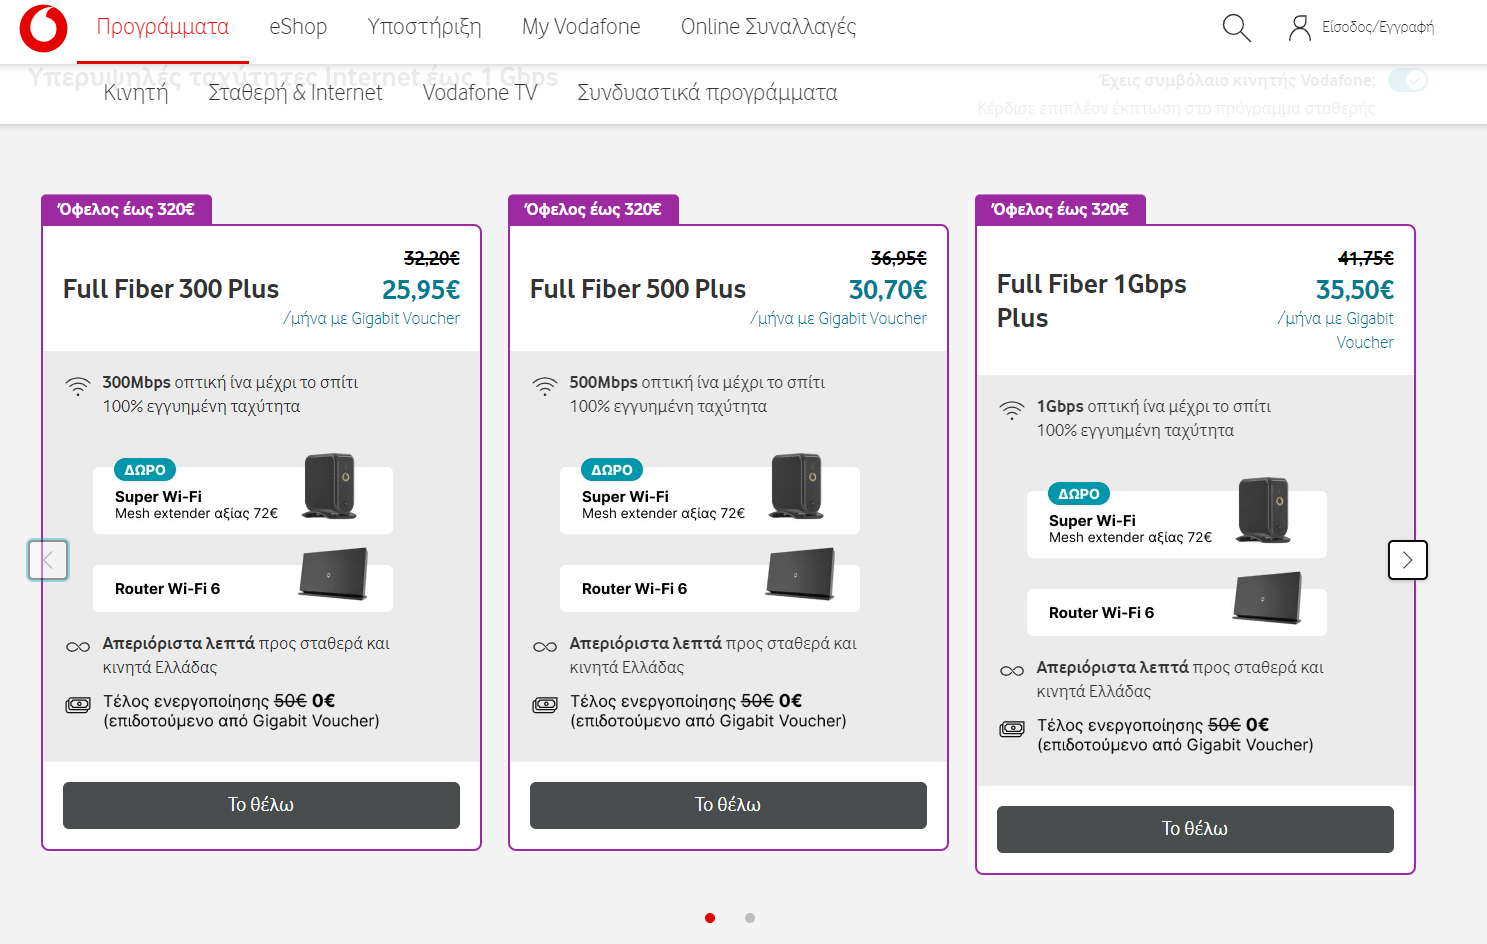This screenshot has width=1487, height=944.
Task: Select the first carousel page dot
Action: [x=710, y=918]
